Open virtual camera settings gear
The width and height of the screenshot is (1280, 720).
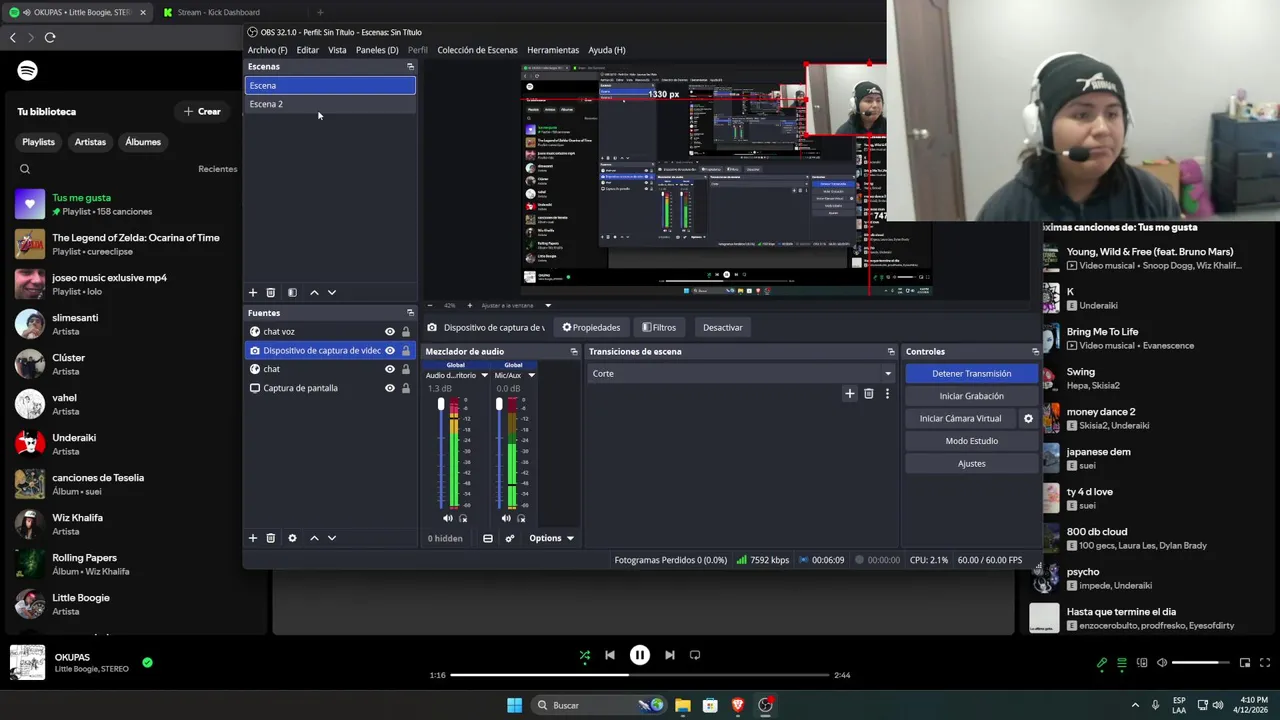[x=1028, y=419]
